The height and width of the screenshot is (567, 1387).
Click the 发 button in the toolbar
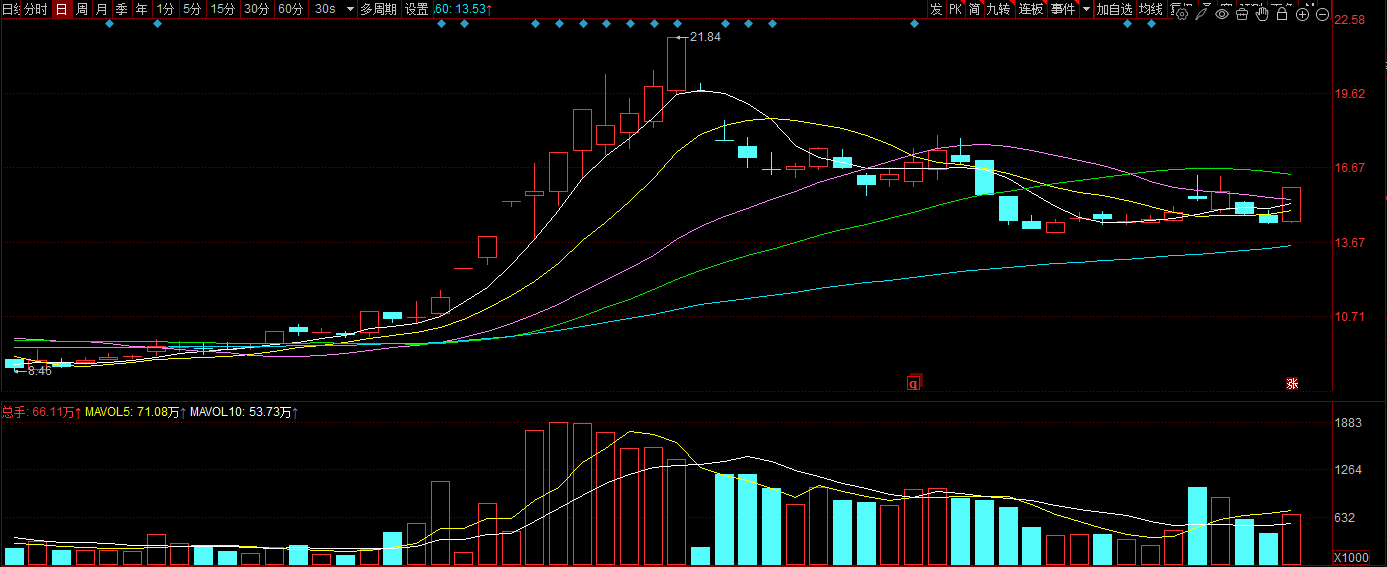[x=936, y=9]
